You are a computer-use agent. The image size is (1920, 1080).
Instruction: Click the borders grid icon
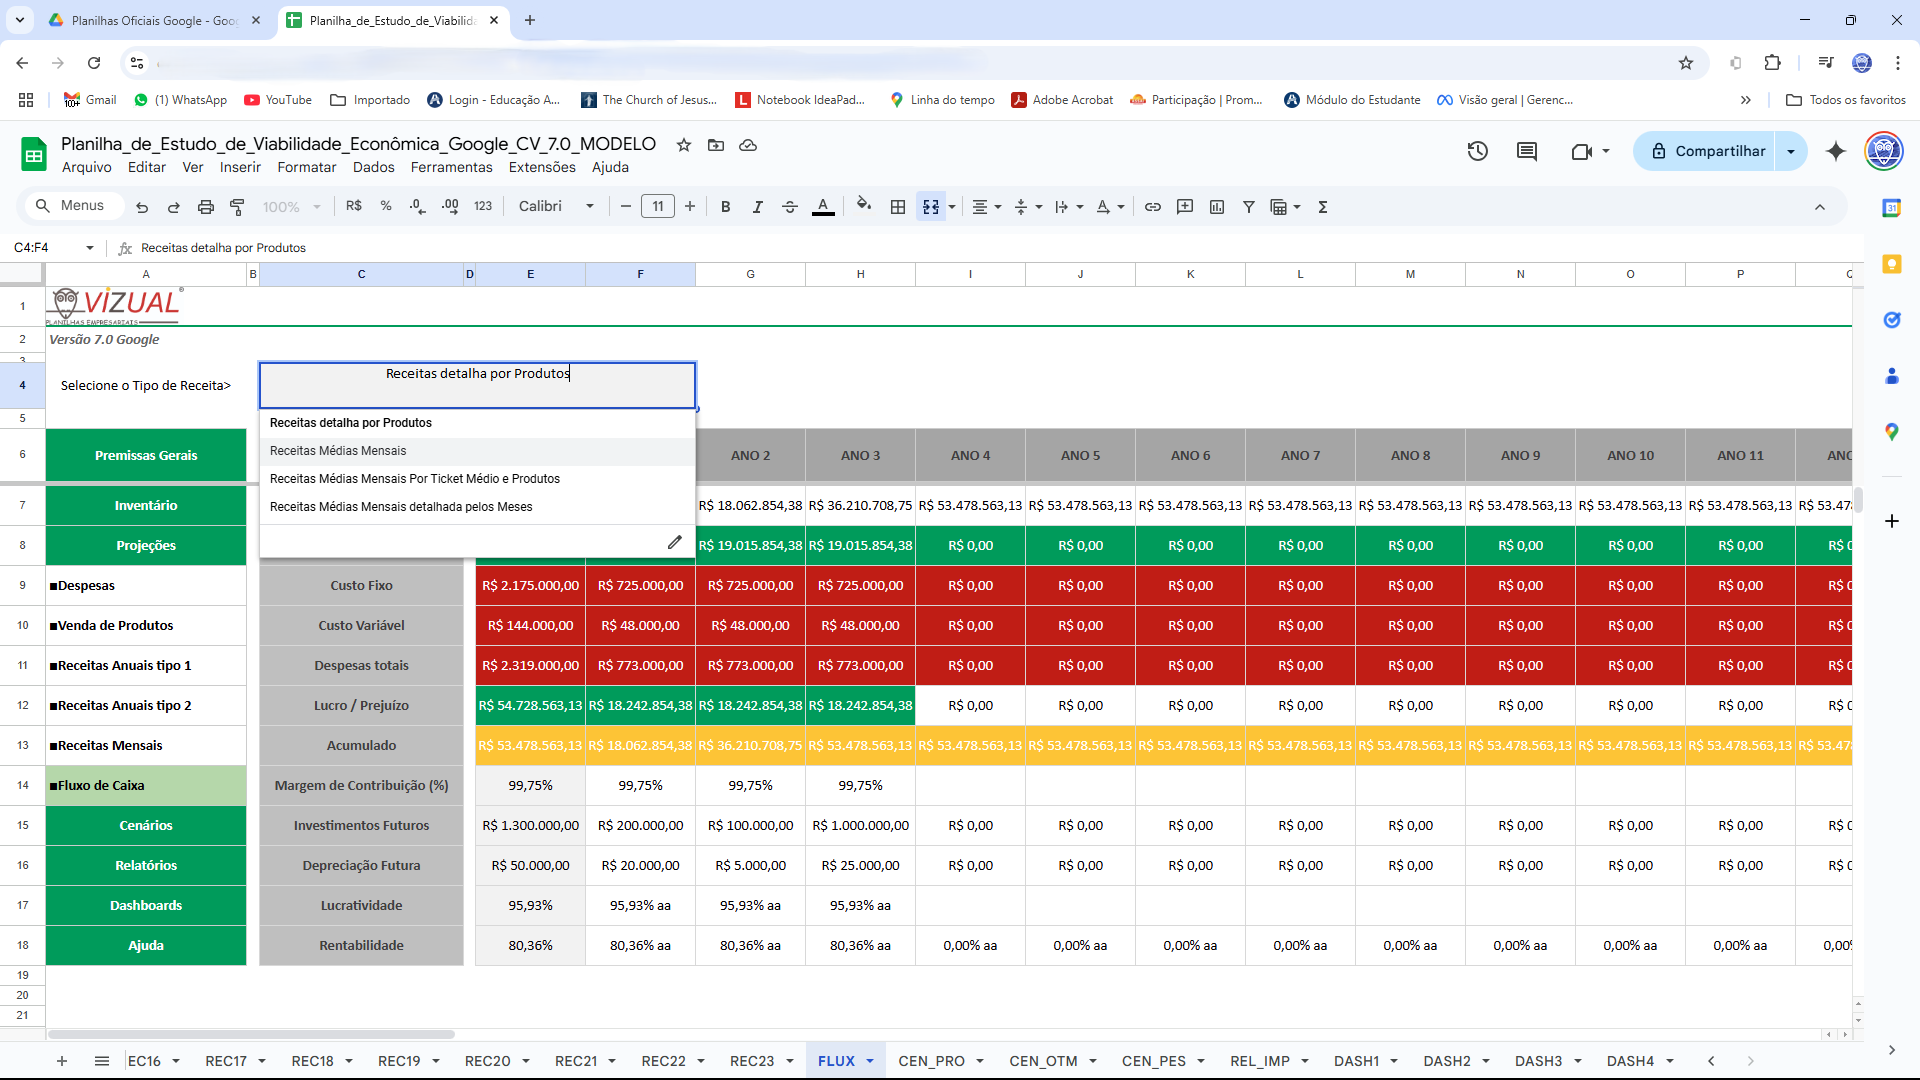(x=898, y=207)
